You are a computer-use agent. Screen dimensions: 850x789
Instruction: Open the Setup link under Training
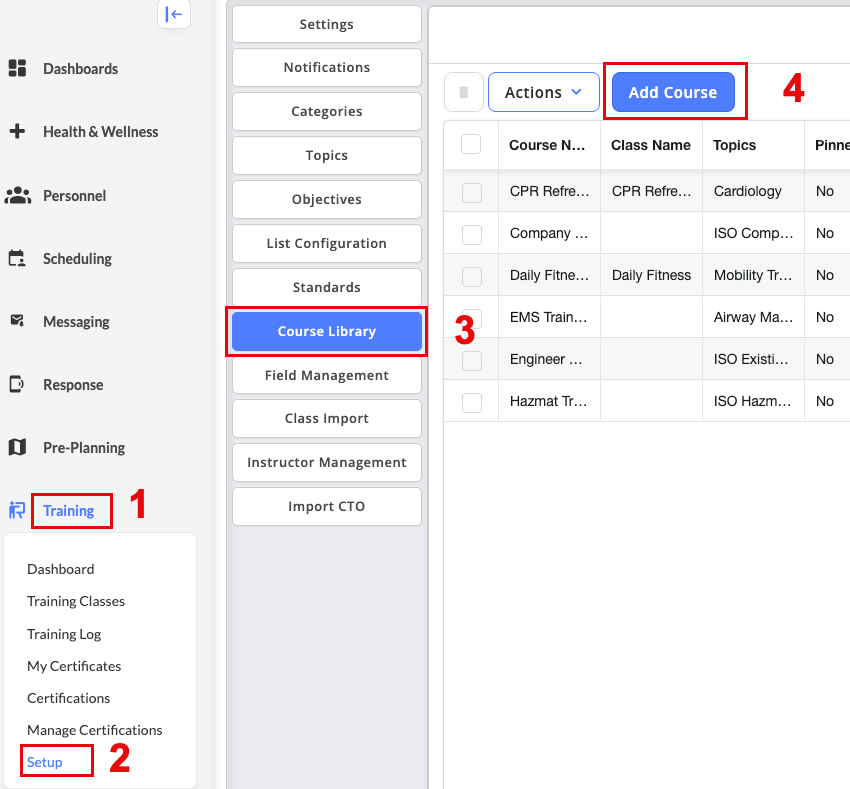[45, 762]
